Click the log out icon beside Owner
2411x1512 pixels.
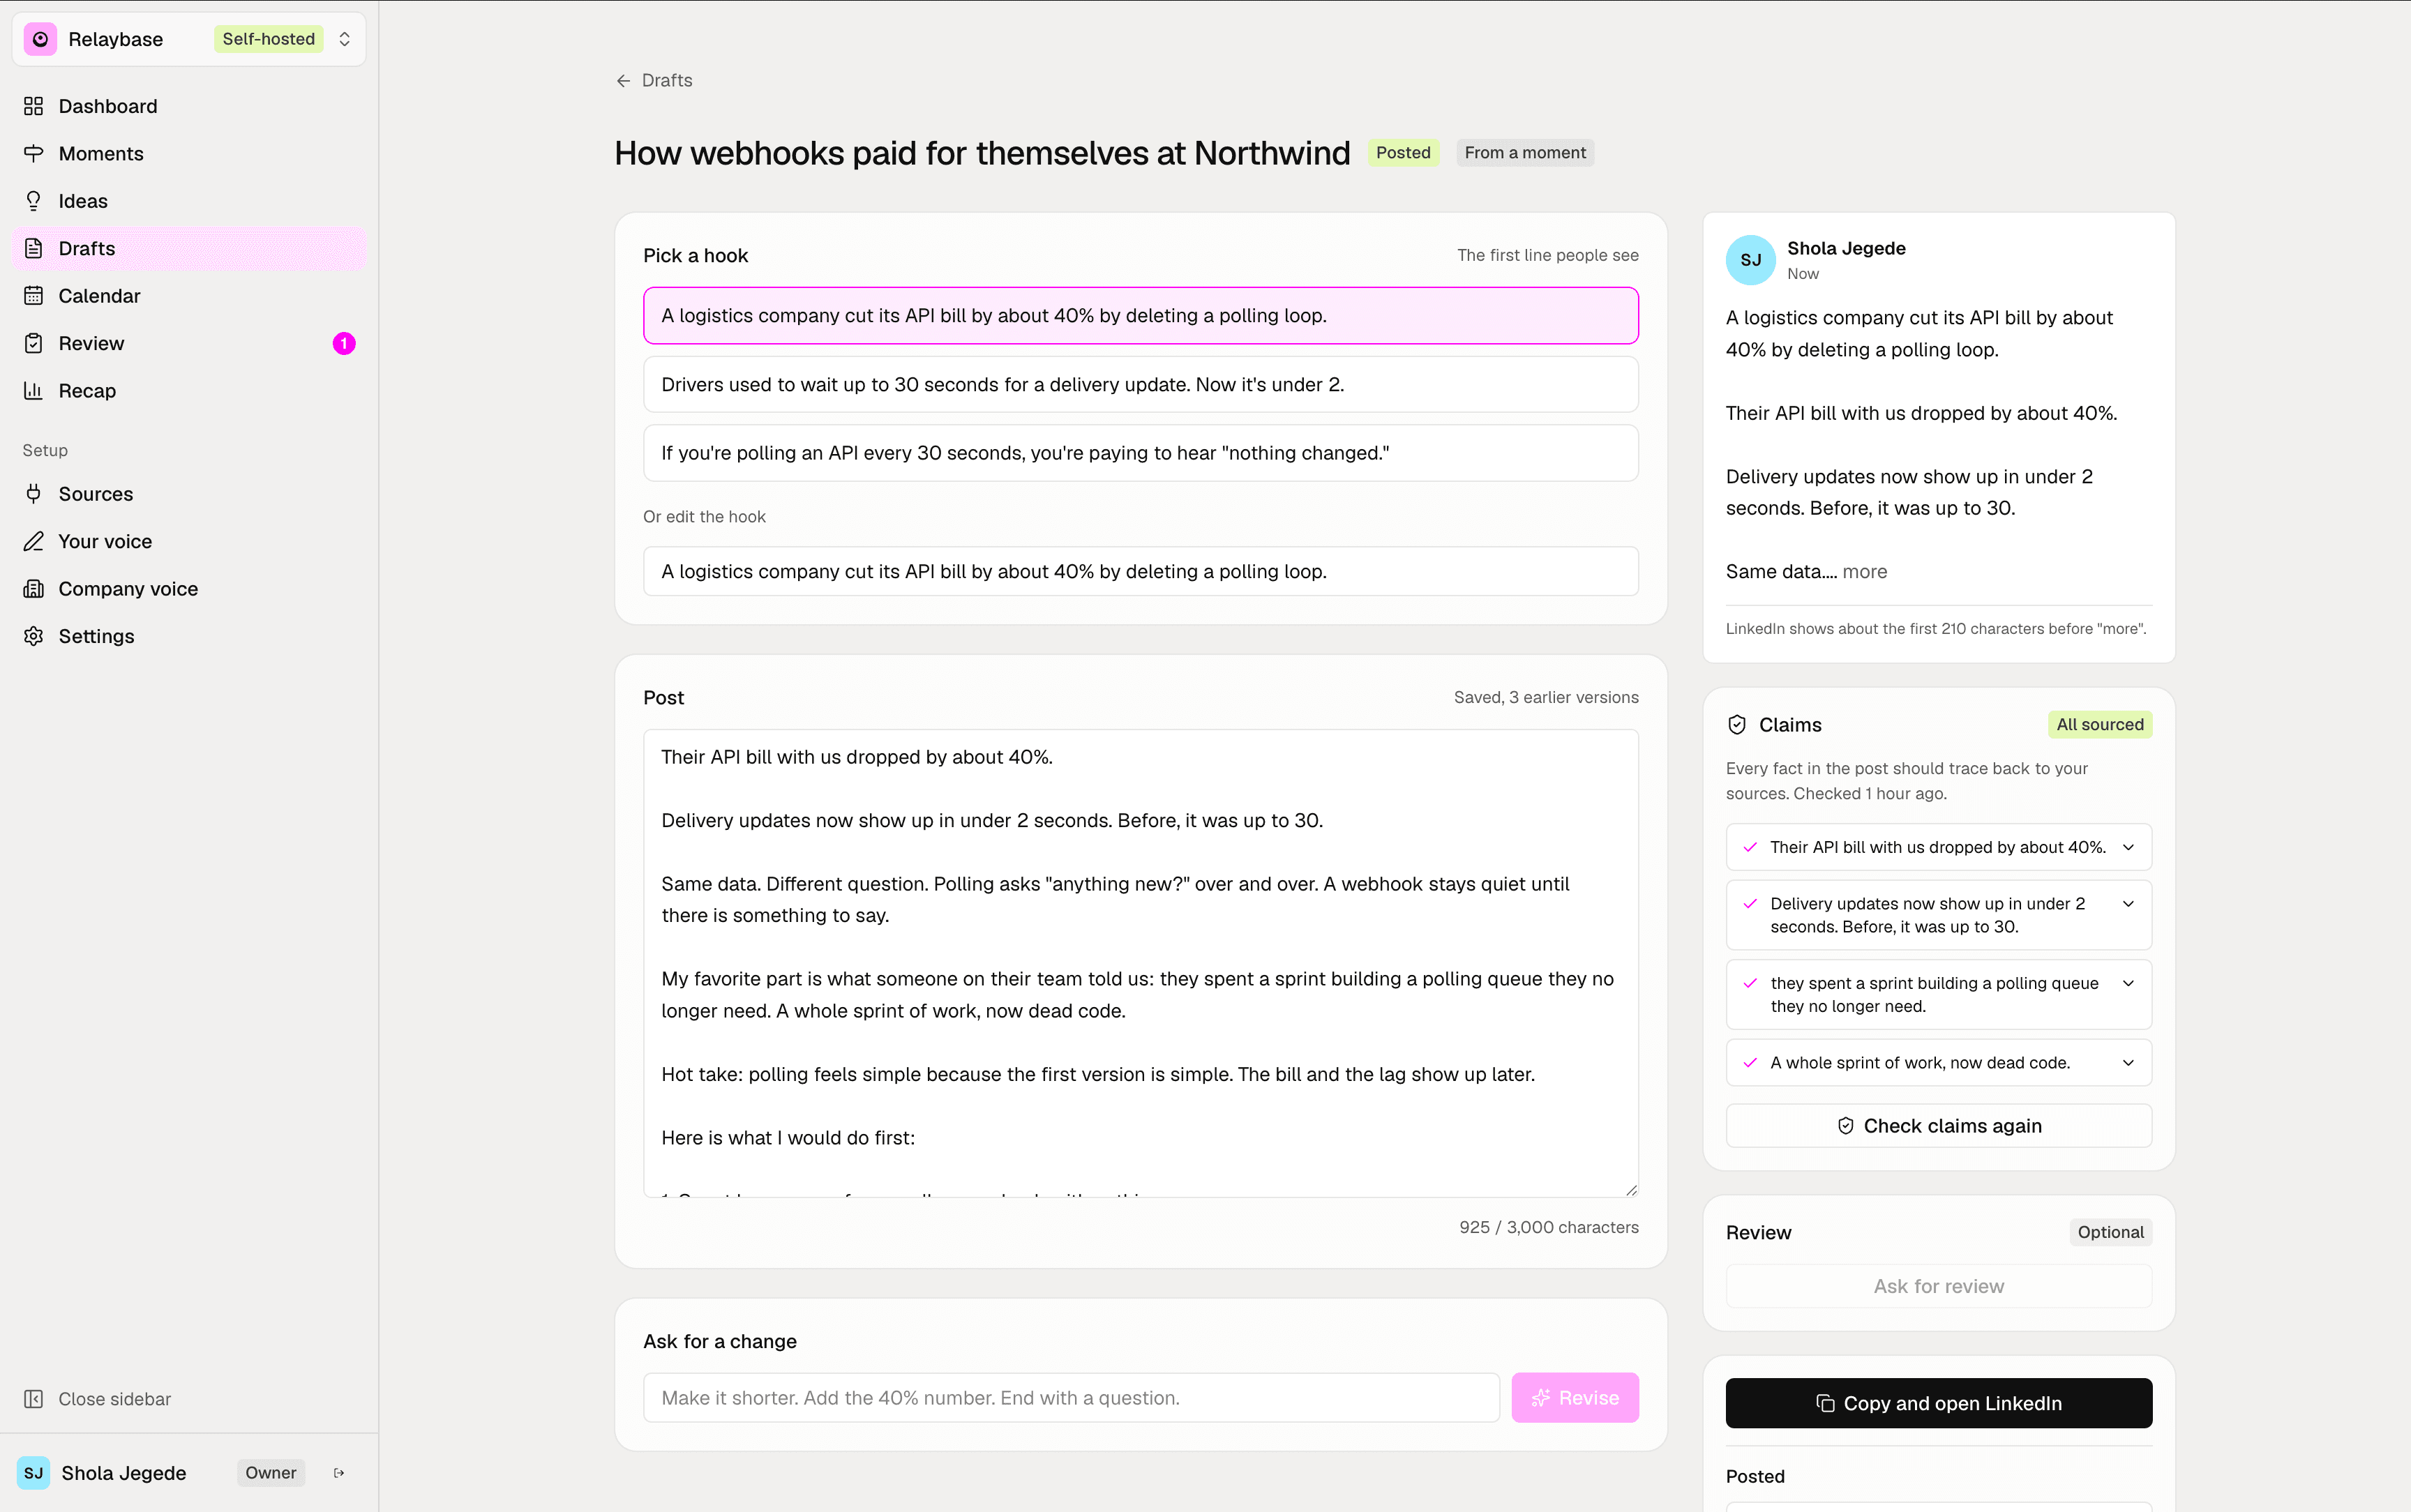click(x=339, y=1473)
